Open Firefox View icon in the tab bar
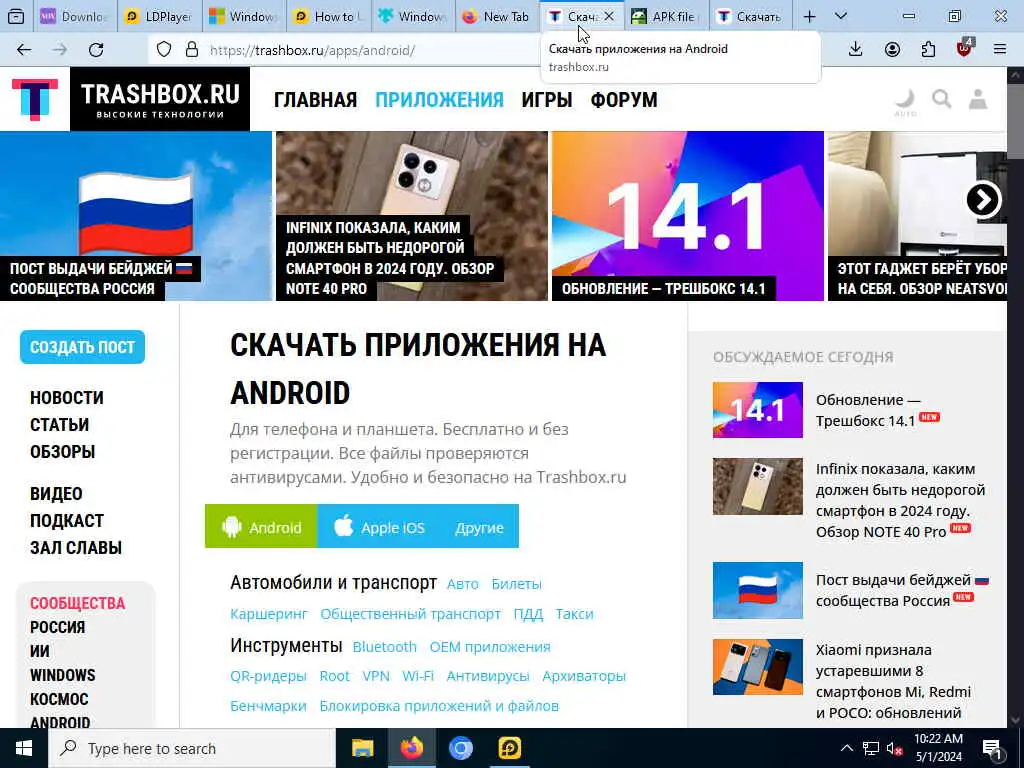The width and height of the screenshot is (1024, 768). (16, 16)
